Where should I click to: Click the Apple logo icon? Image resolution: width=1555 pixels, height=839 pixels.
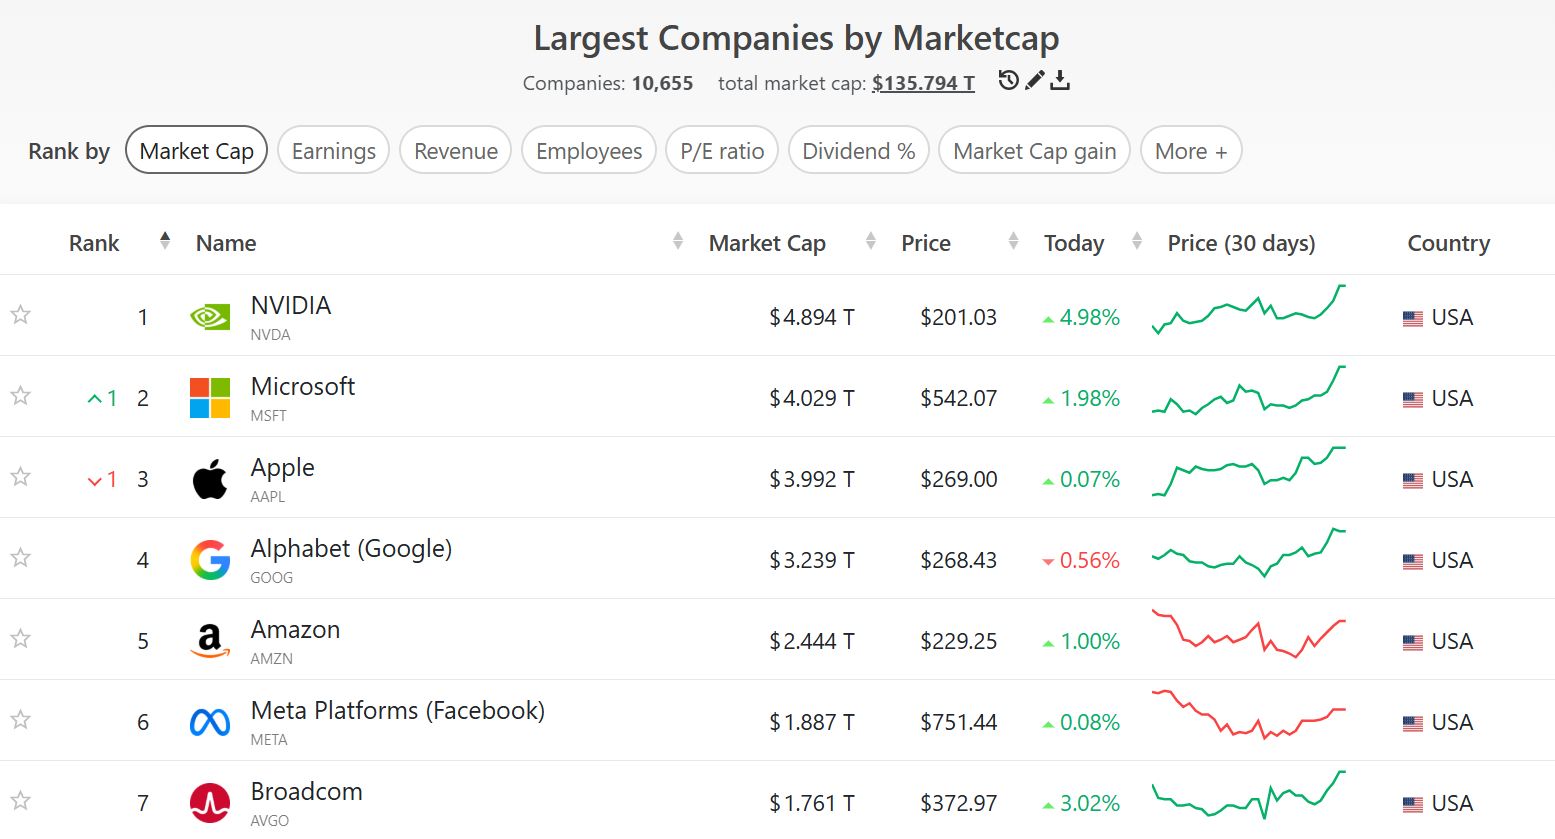coord(210,479)
